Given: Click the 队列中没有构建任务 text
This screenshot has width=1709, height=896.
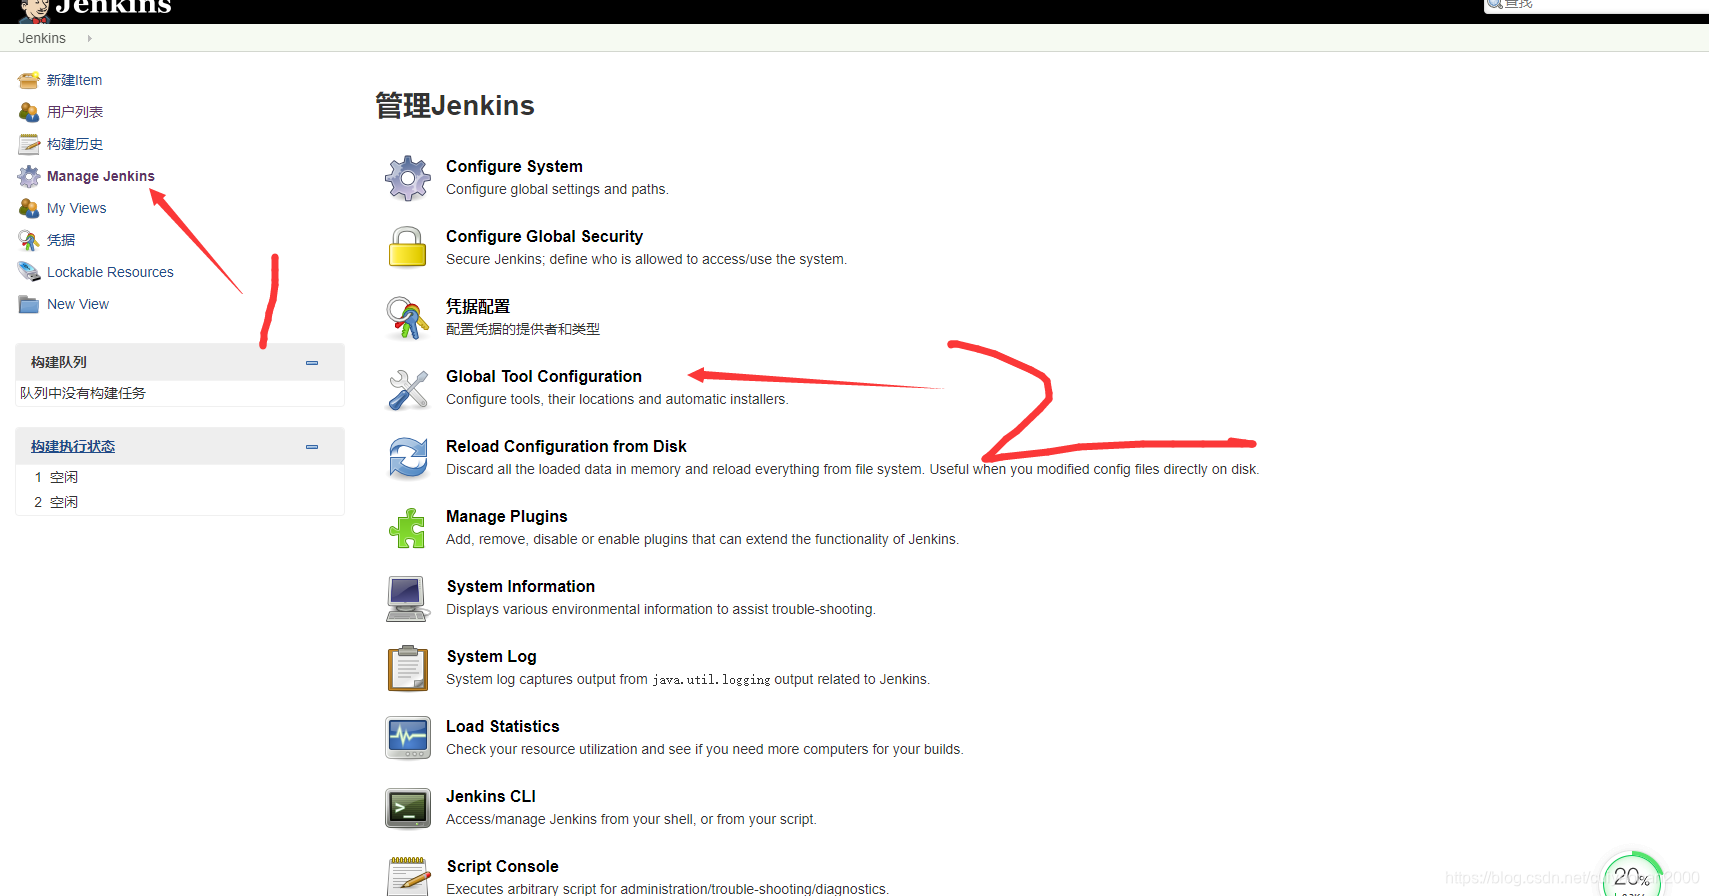Looking at the screenshot, I should coord(83,393).
